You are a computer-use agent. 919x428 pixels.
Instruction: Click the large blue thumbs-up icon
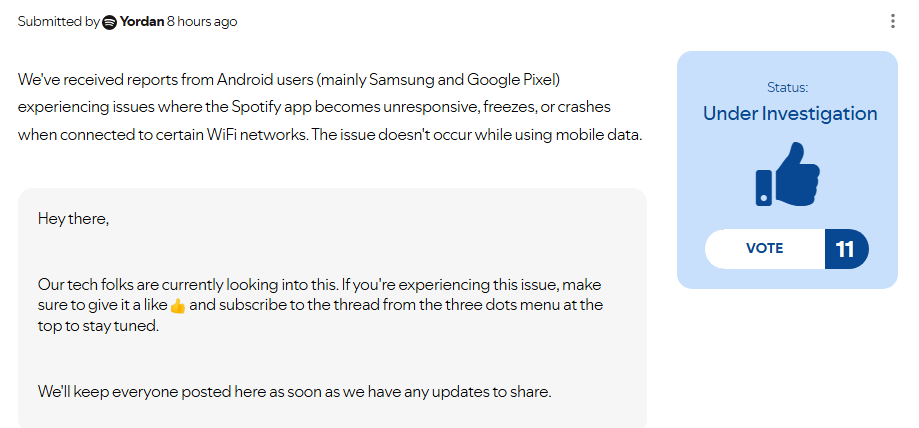[x=787, y=174]
